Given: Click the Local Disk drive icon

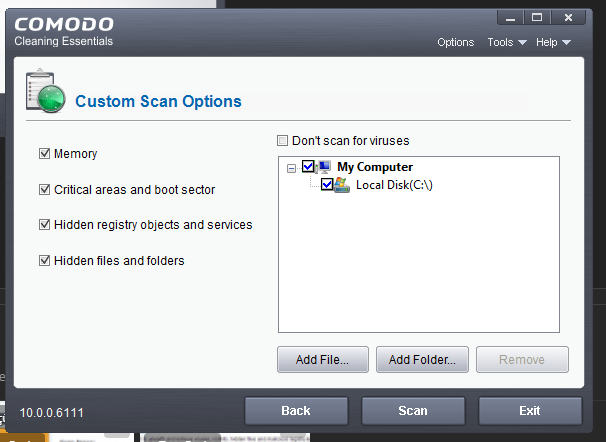Looking at the screenshot, I should point(343,185).
